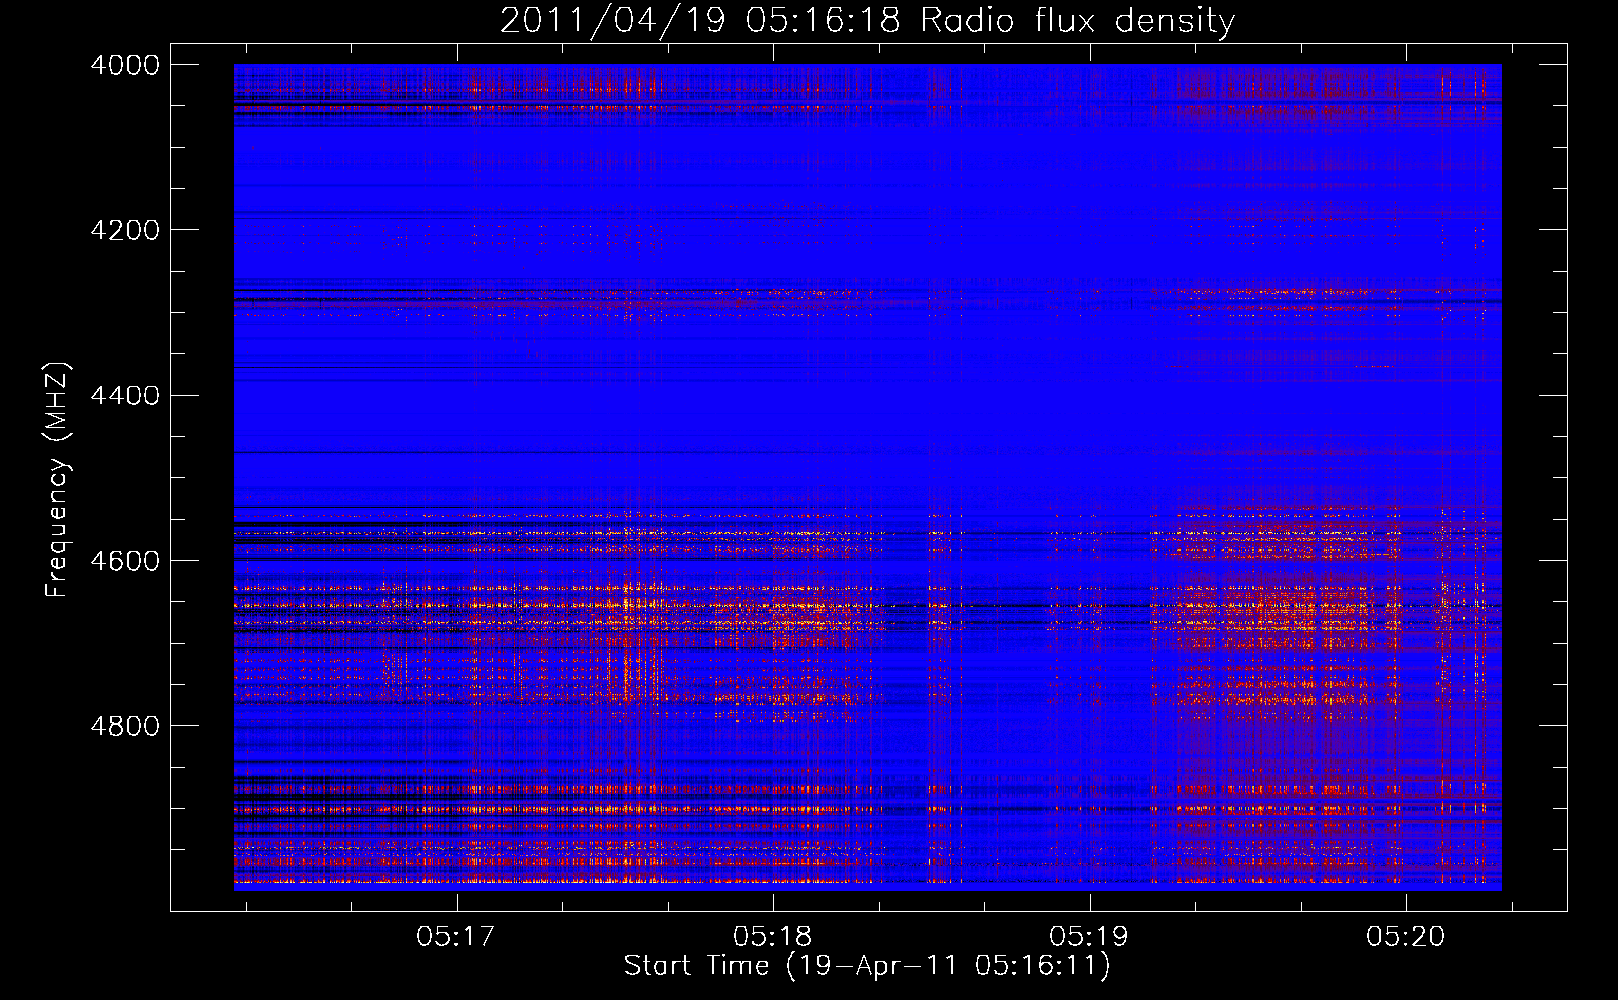The width and height of the screenshot is (1618, 1000).
Task: Select the 4800 frequency axis label
Action: pyautogui.click(x=125, y=725)
